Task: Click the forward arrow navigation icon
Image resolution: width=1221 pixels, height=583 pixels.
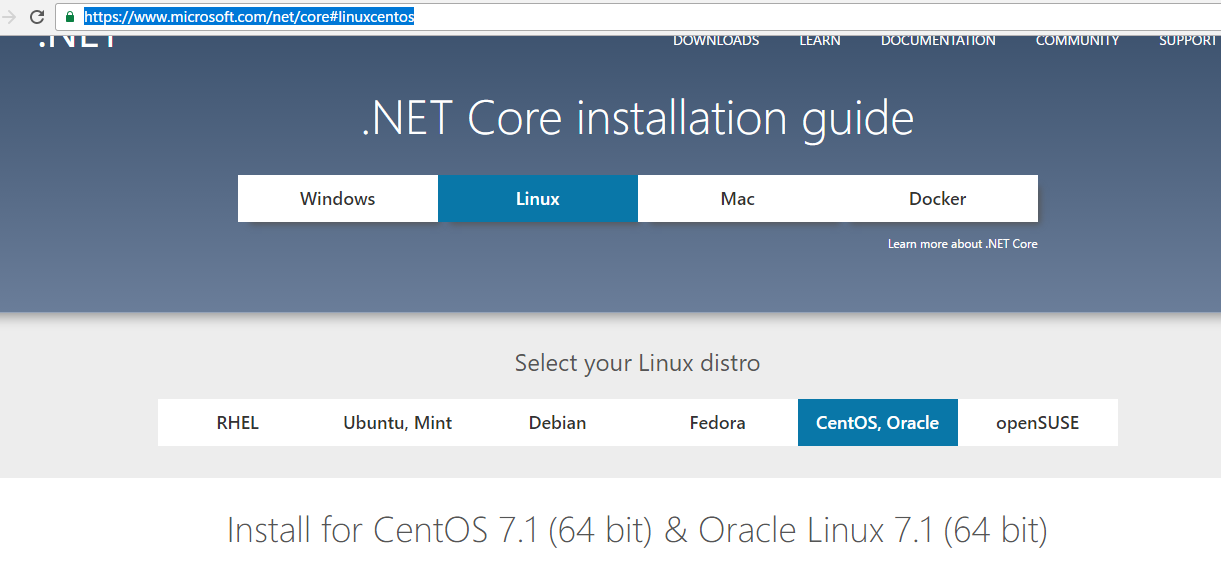Action: pyautogui.click(x=9, y=17)
